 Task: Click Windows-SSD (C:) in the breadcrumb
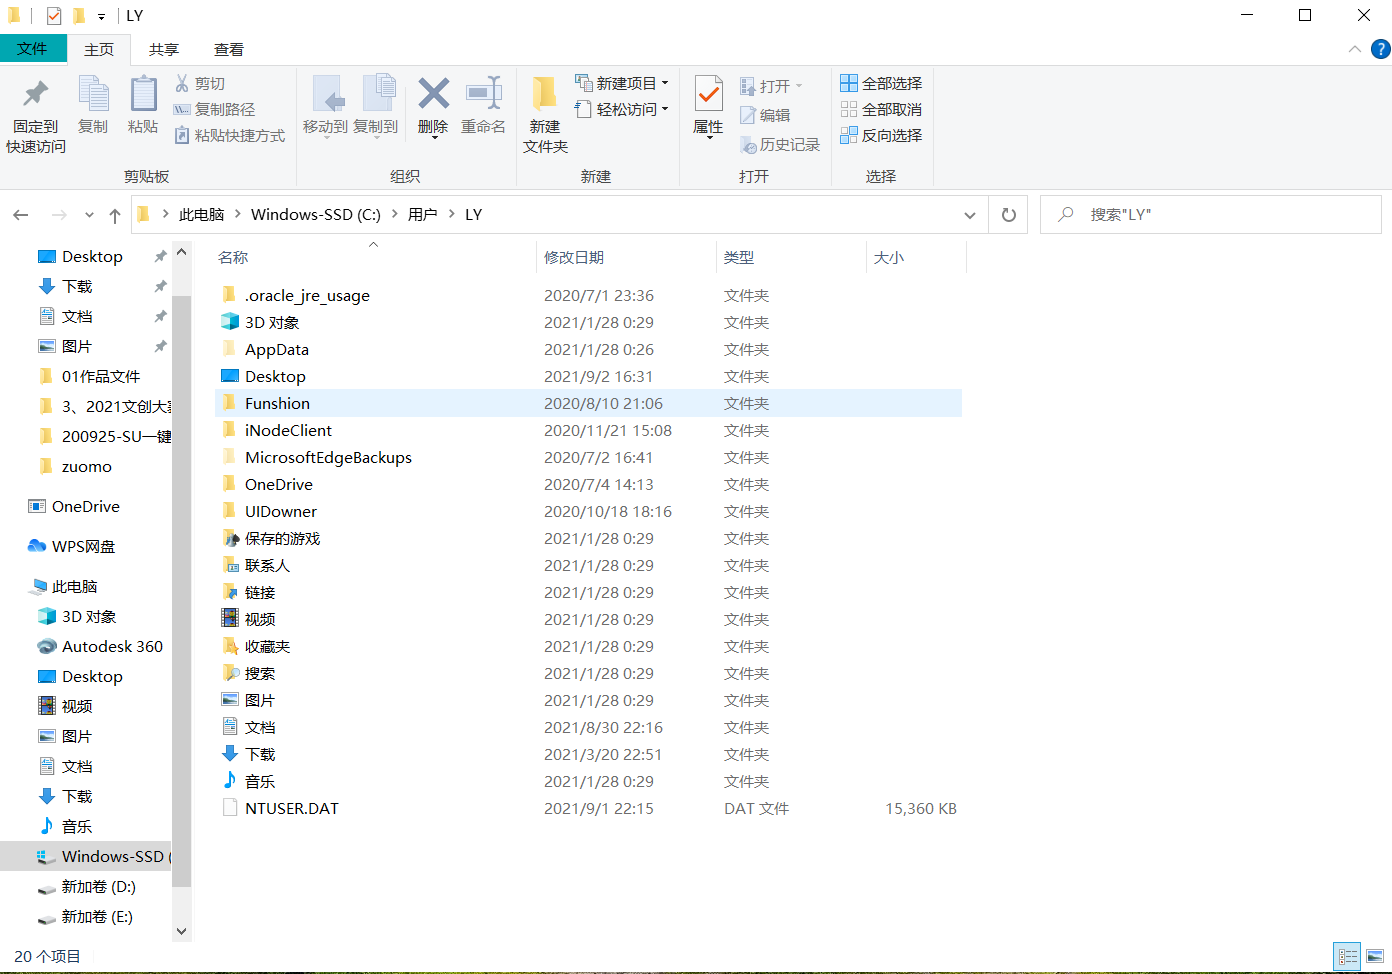point(316,215)
